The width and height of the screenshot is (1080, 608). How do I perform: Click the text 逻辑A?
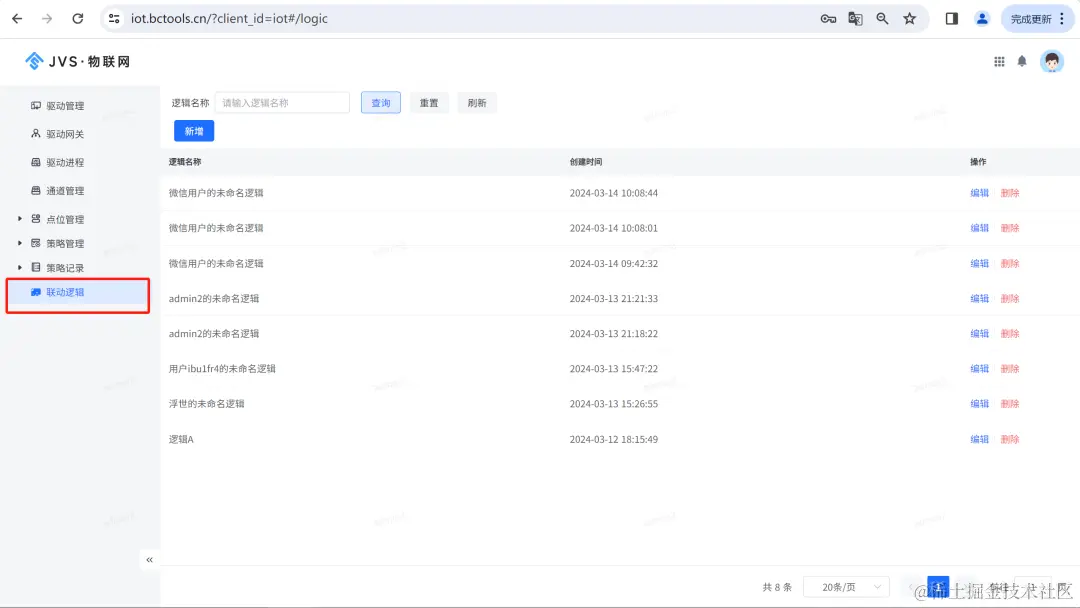coord(181,439)
